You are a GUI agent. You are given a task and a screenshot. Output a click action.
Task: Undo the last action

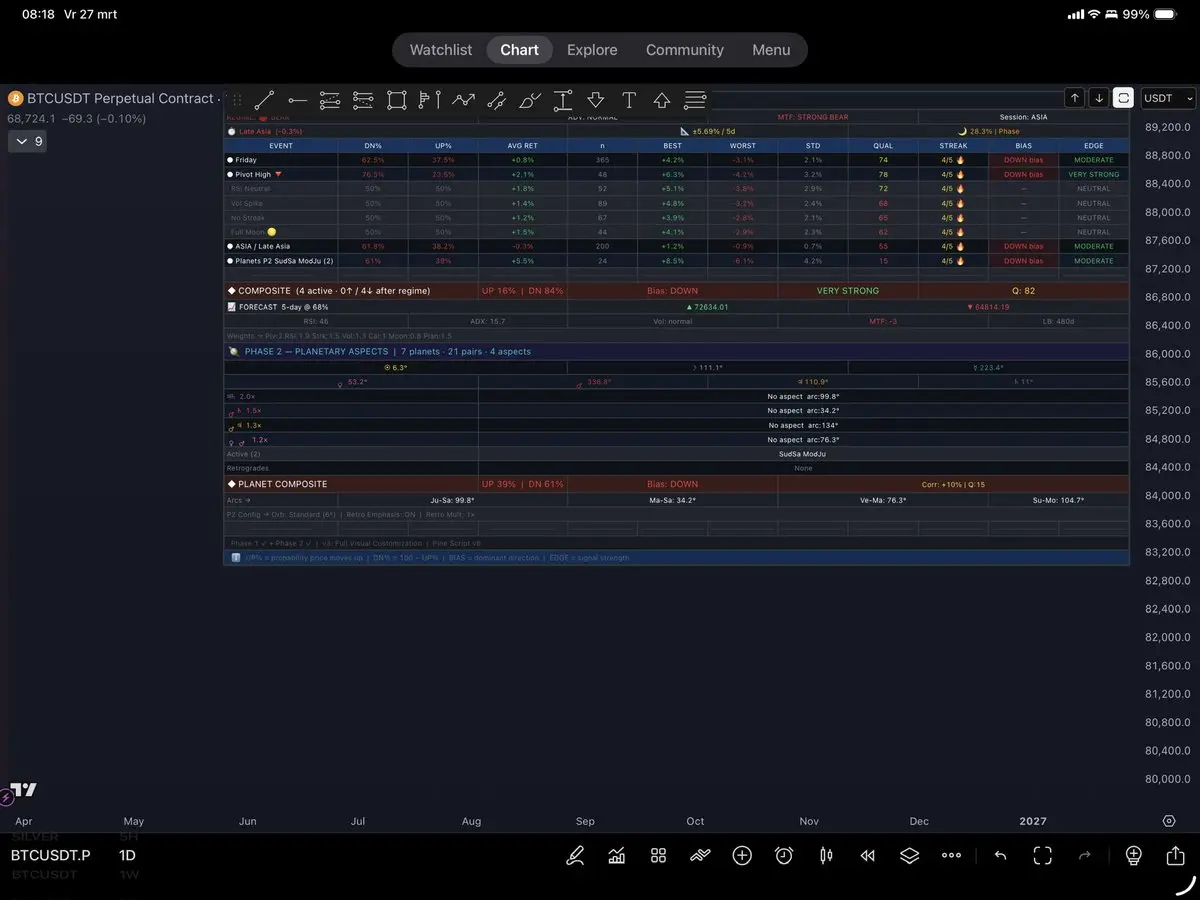[1000, 855]
